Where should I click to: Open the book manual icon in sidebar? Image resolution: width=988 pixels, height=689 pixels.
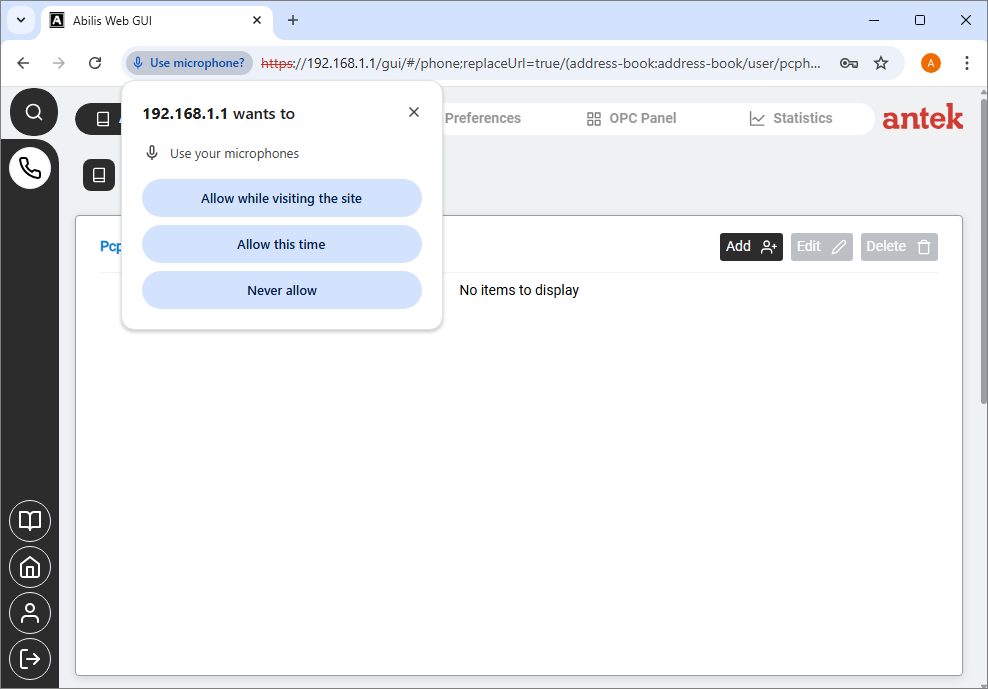point(30,521)
